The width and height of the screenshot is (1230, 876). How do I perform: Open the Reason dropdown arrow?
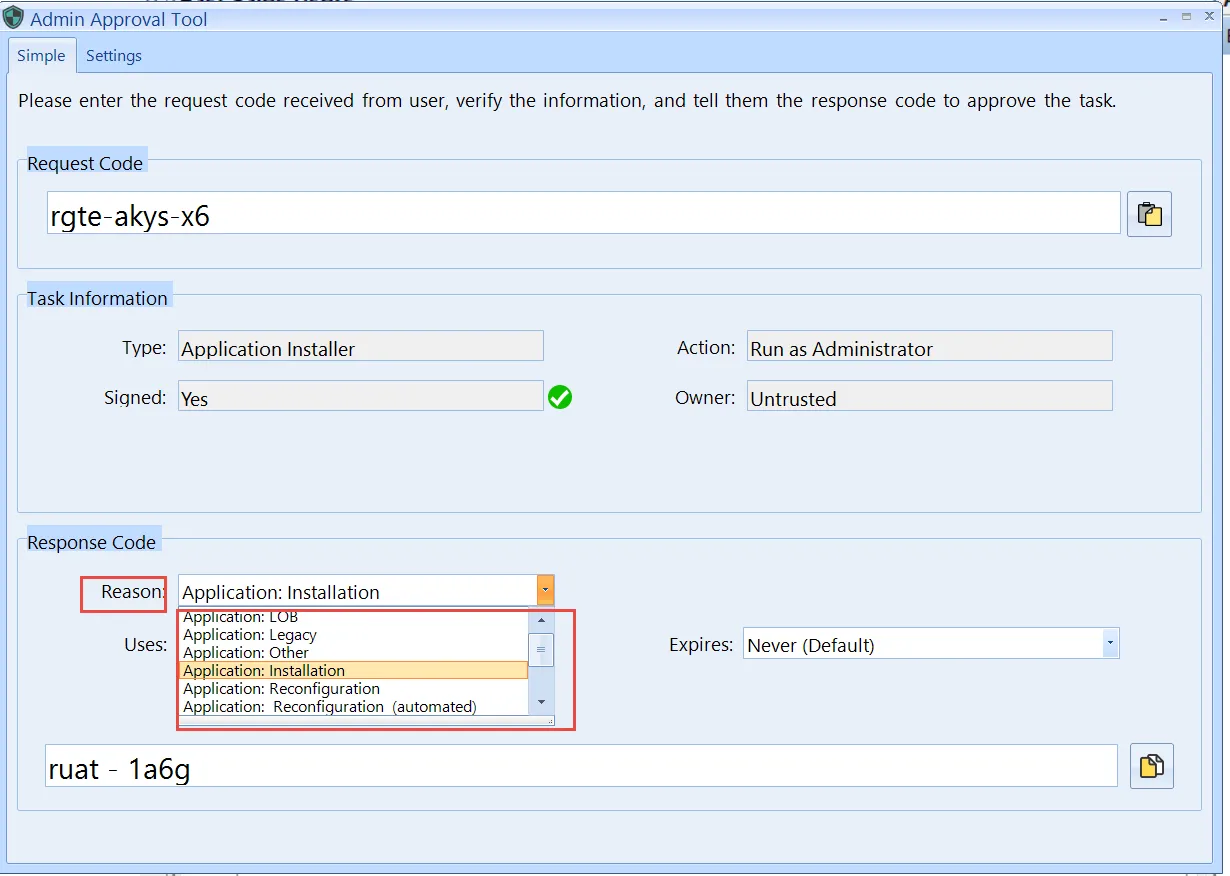(x=545, y=591)
